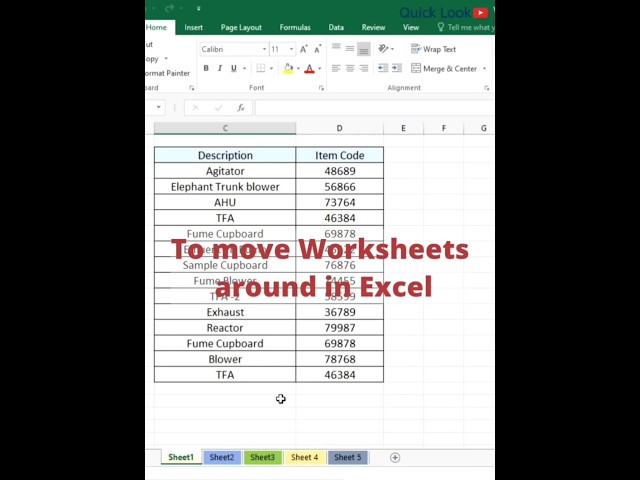Open the Data ribbon tab
Viewport: 640px width, 480px height.
(x=336, y=27)
